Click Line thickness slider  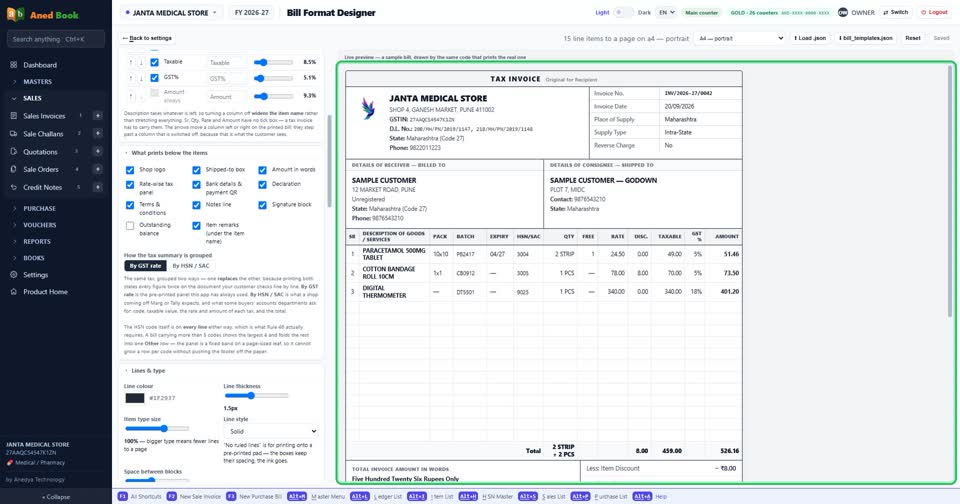point(256,396)
